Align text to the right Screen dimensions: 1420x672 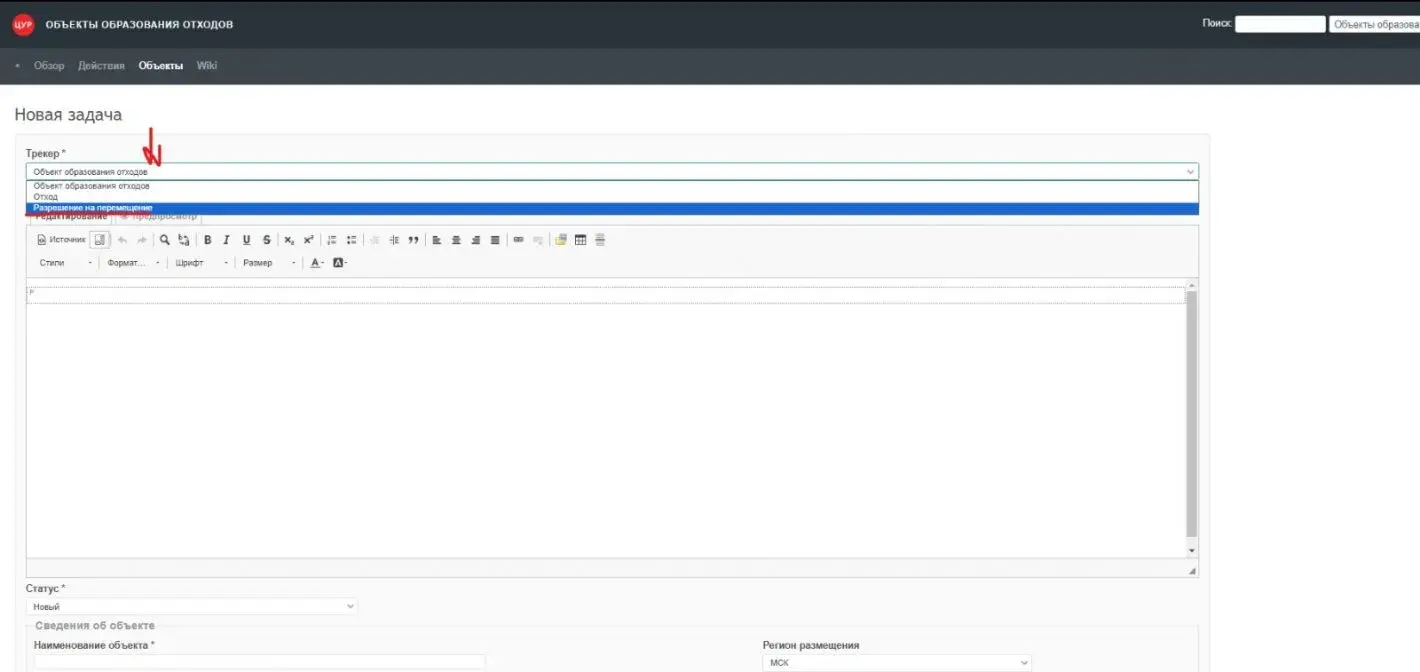coord(476,240)
